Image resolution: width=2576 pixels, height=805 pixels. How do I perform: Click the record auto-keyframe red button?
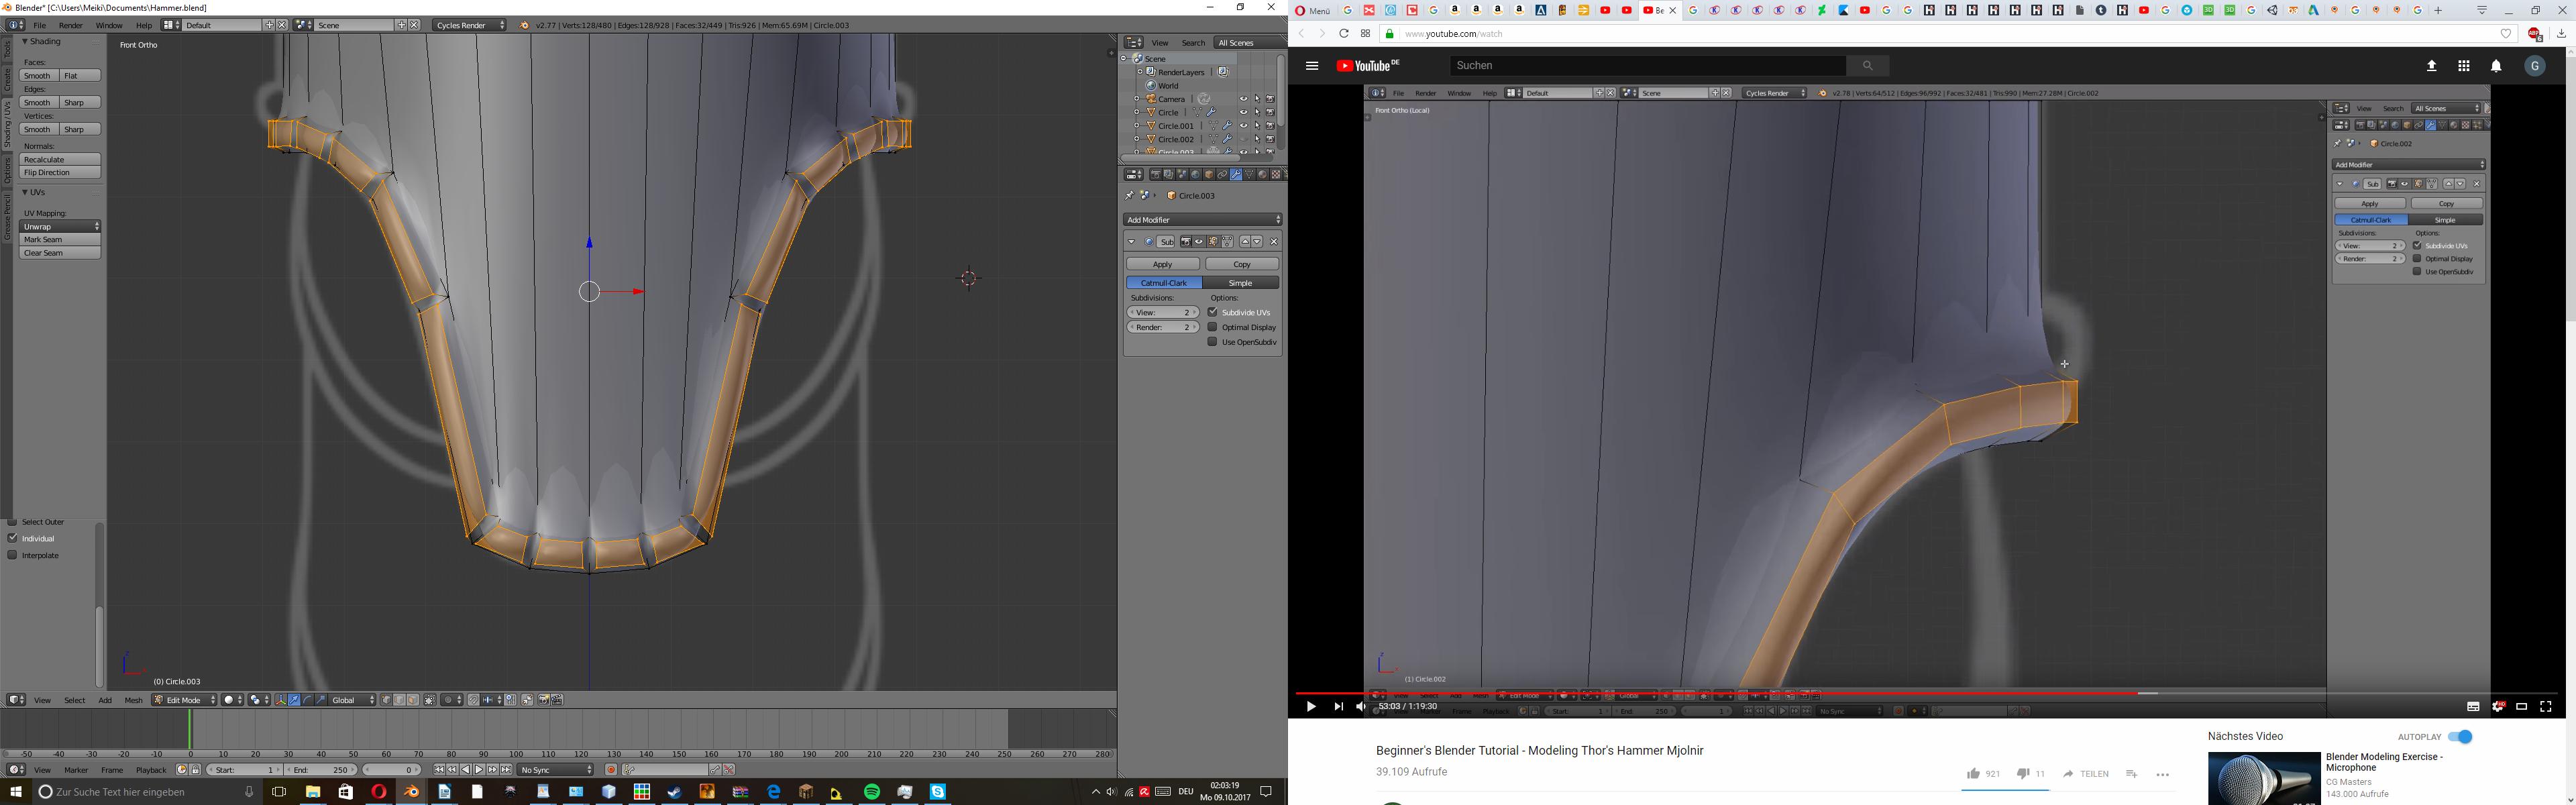[x=611, y=770]
